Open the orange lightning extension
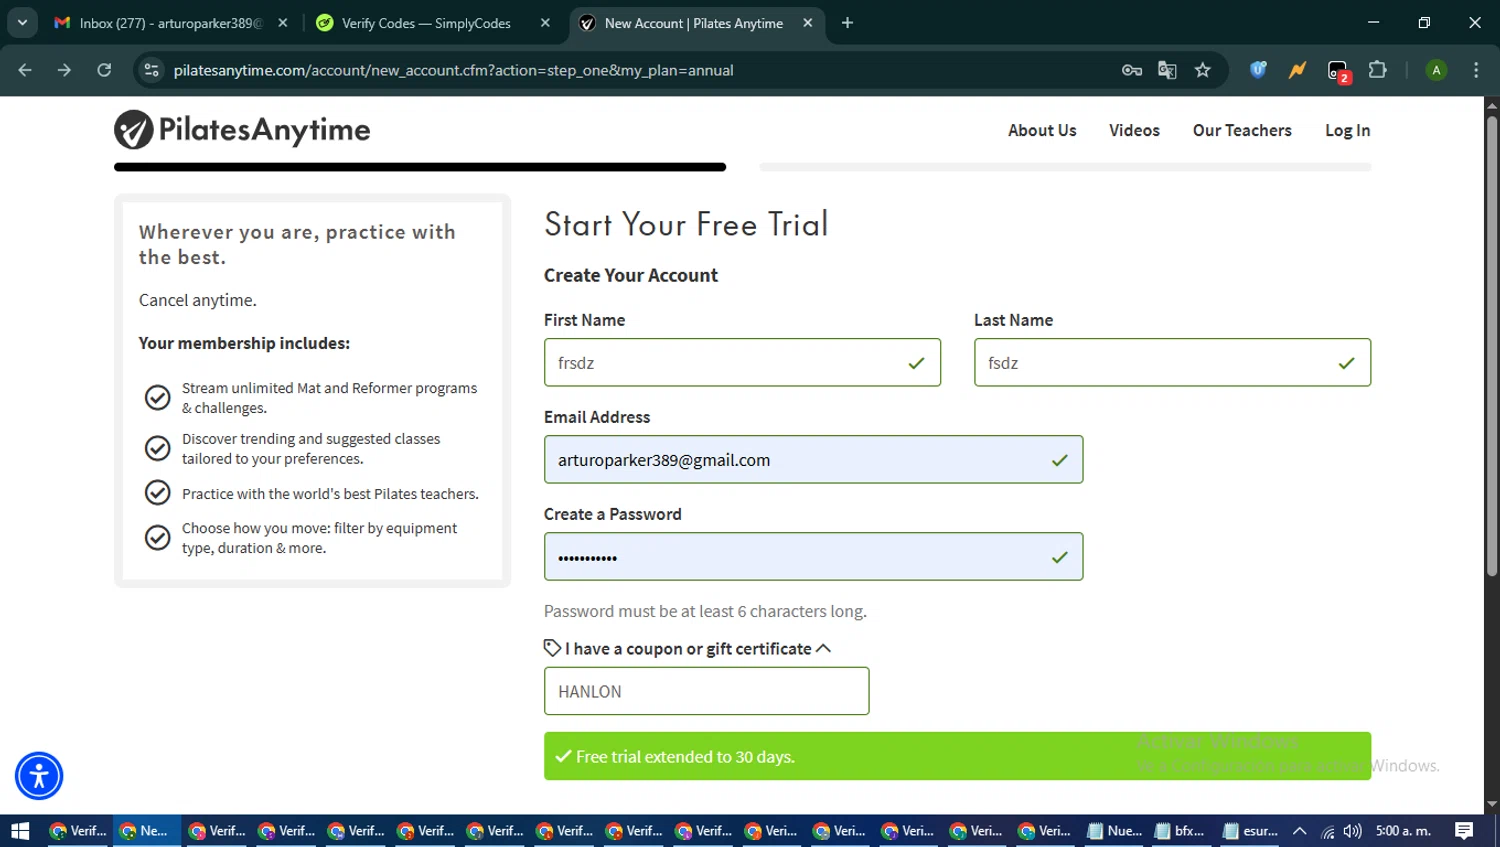Screen dimensions: 1500x847 coord(1297,70)
